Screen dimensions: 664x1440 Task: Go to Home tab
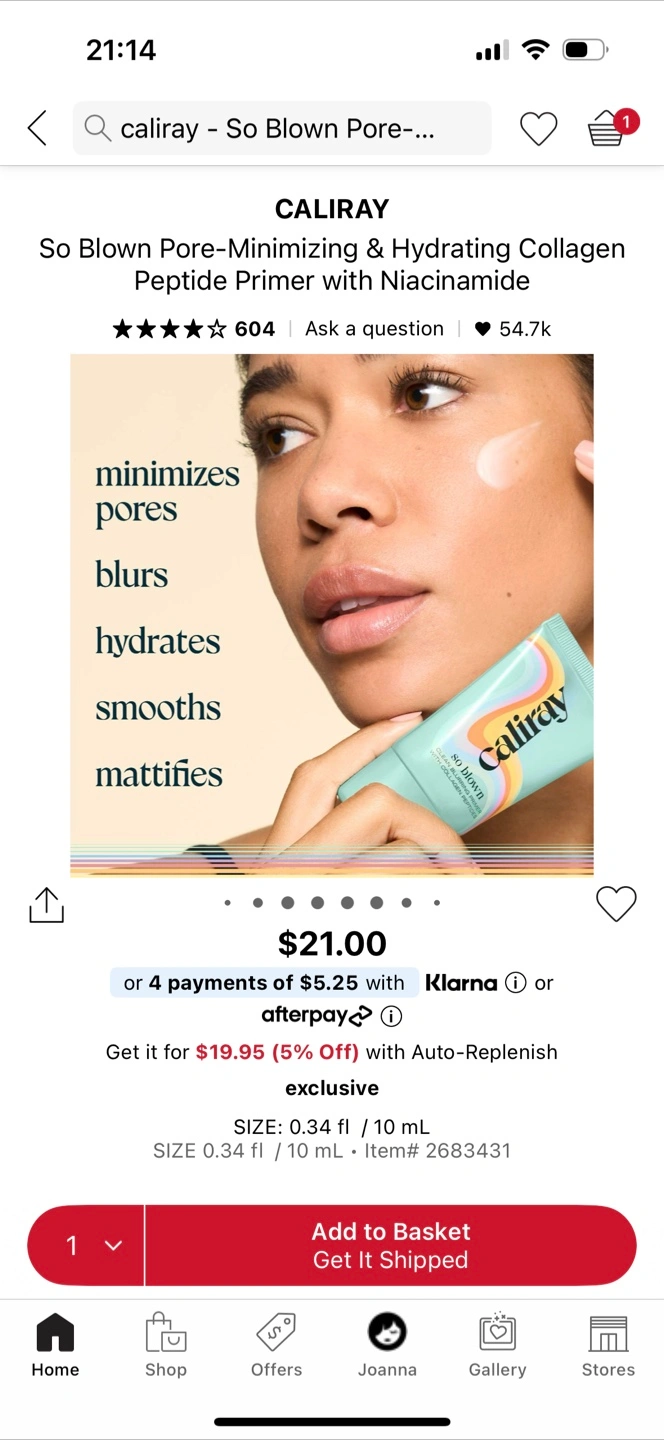pos(55,1346)
